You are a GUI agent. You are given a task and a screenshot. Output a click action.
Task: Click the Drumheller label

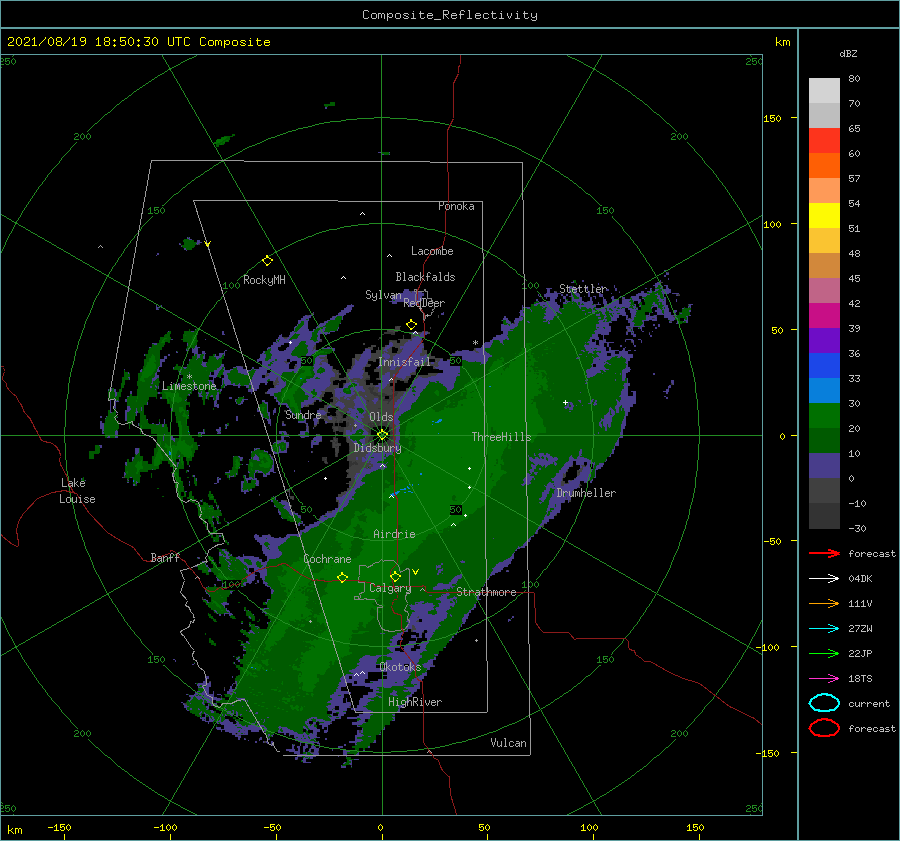[x=586, y=493]
